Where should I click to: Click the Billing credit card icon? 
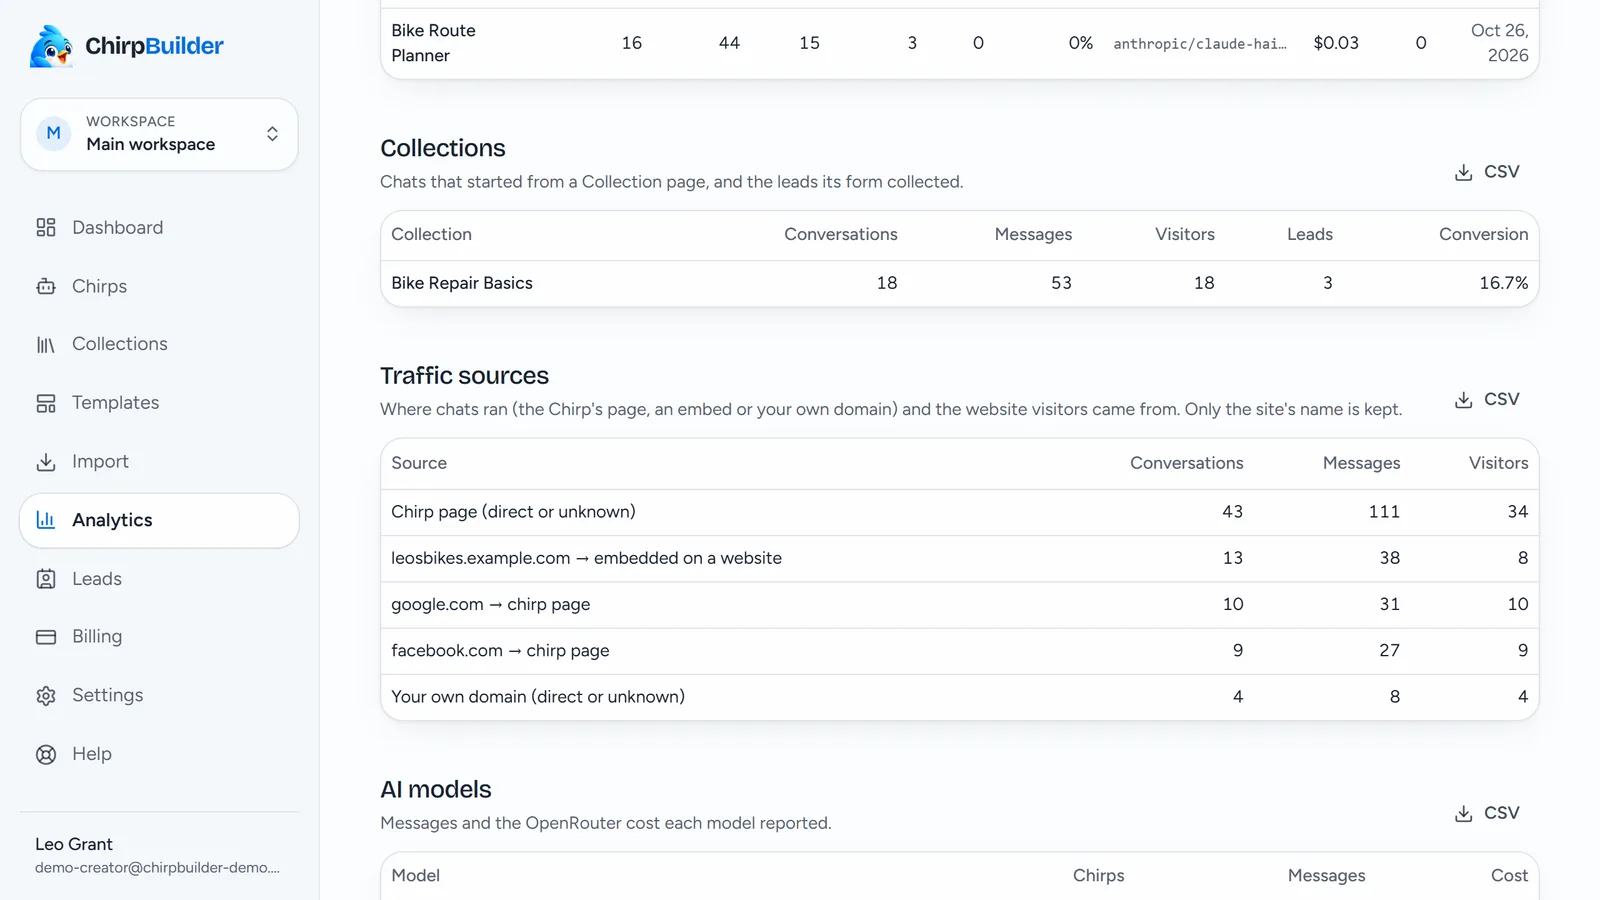[x=46, y=637]
